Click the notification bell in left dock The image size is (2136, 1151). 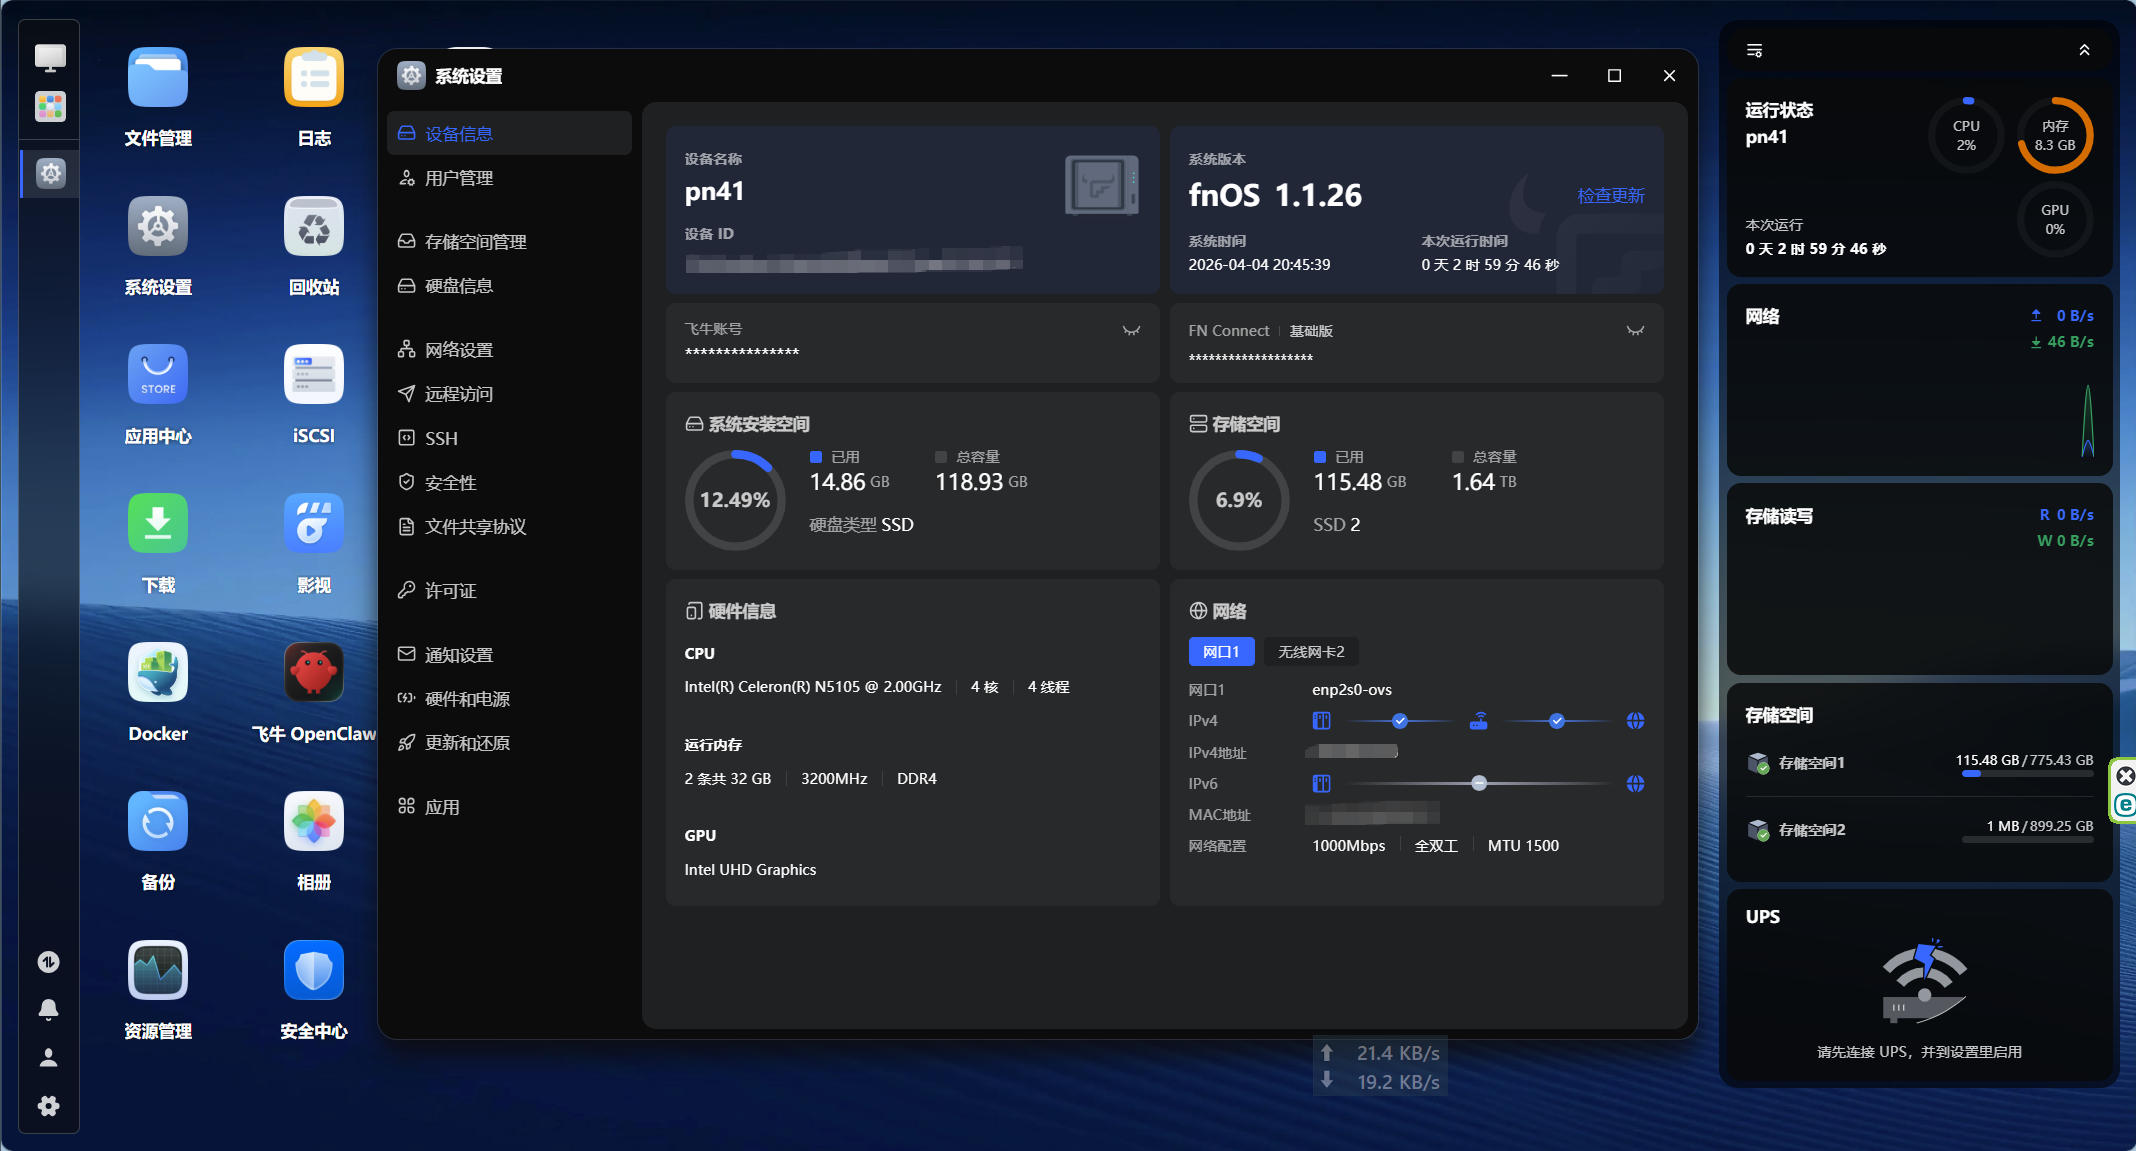pos(48,1010)
